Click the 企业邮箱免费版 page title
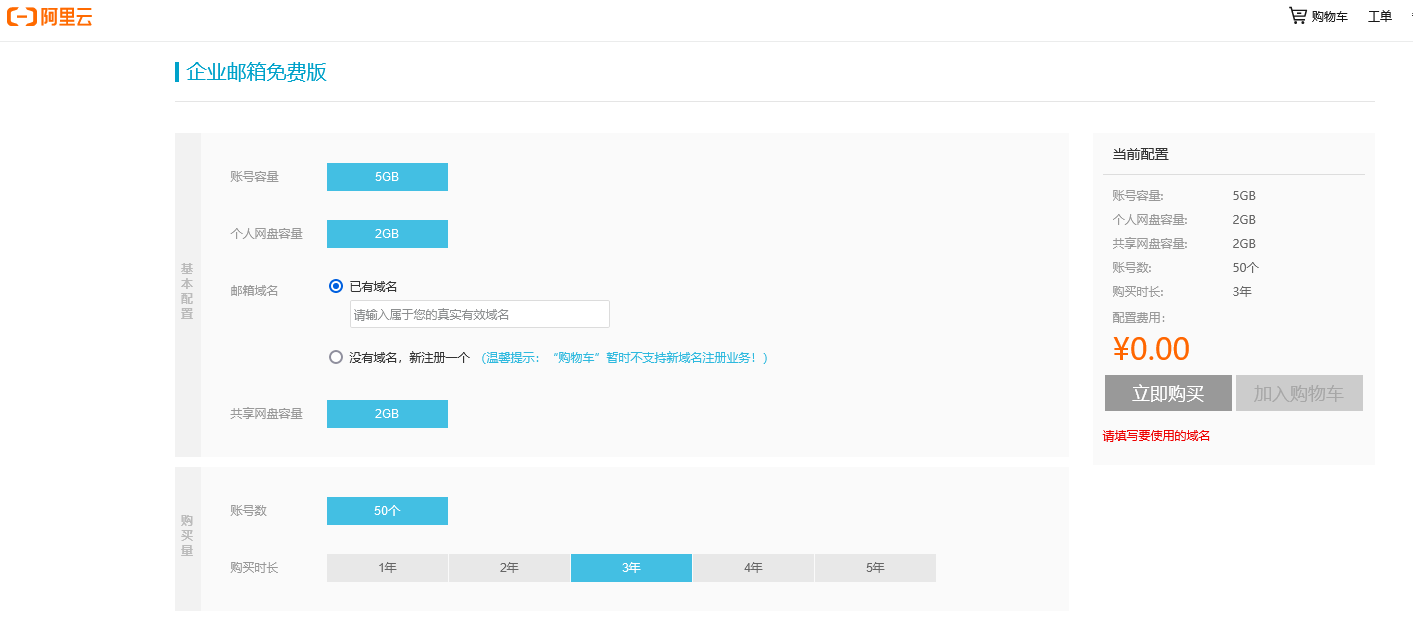The height and width of the screenshot is (639, 1413). point(256,72)
